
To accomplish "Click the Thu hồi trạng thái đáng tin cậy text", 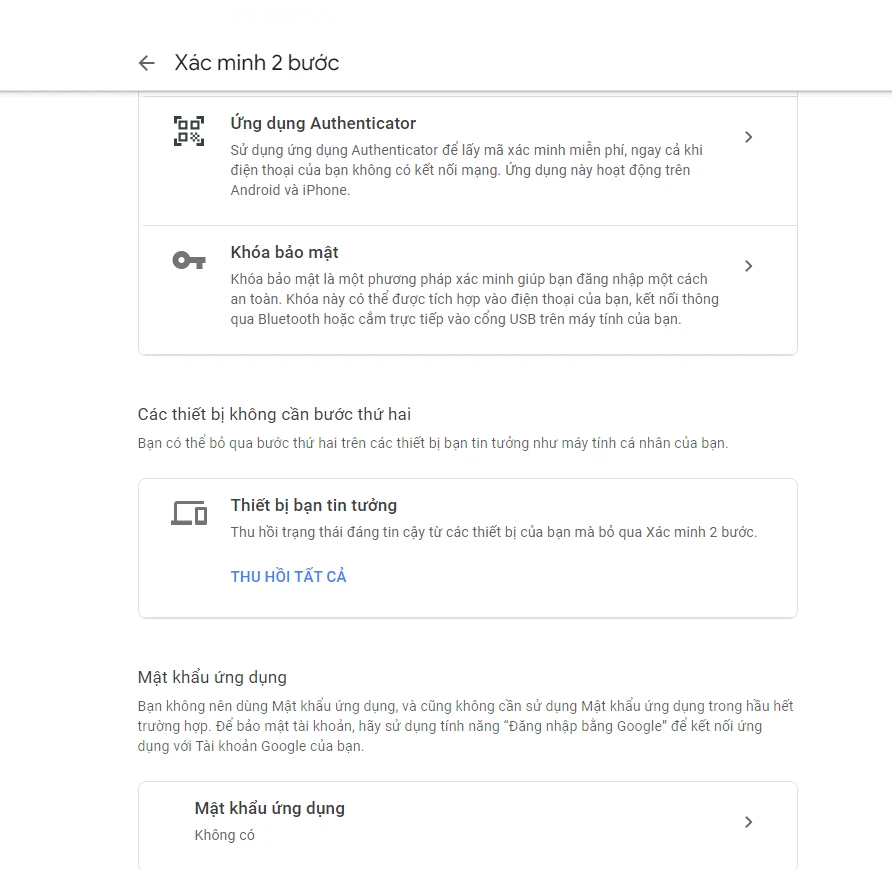I will click(x=494, y=532).
